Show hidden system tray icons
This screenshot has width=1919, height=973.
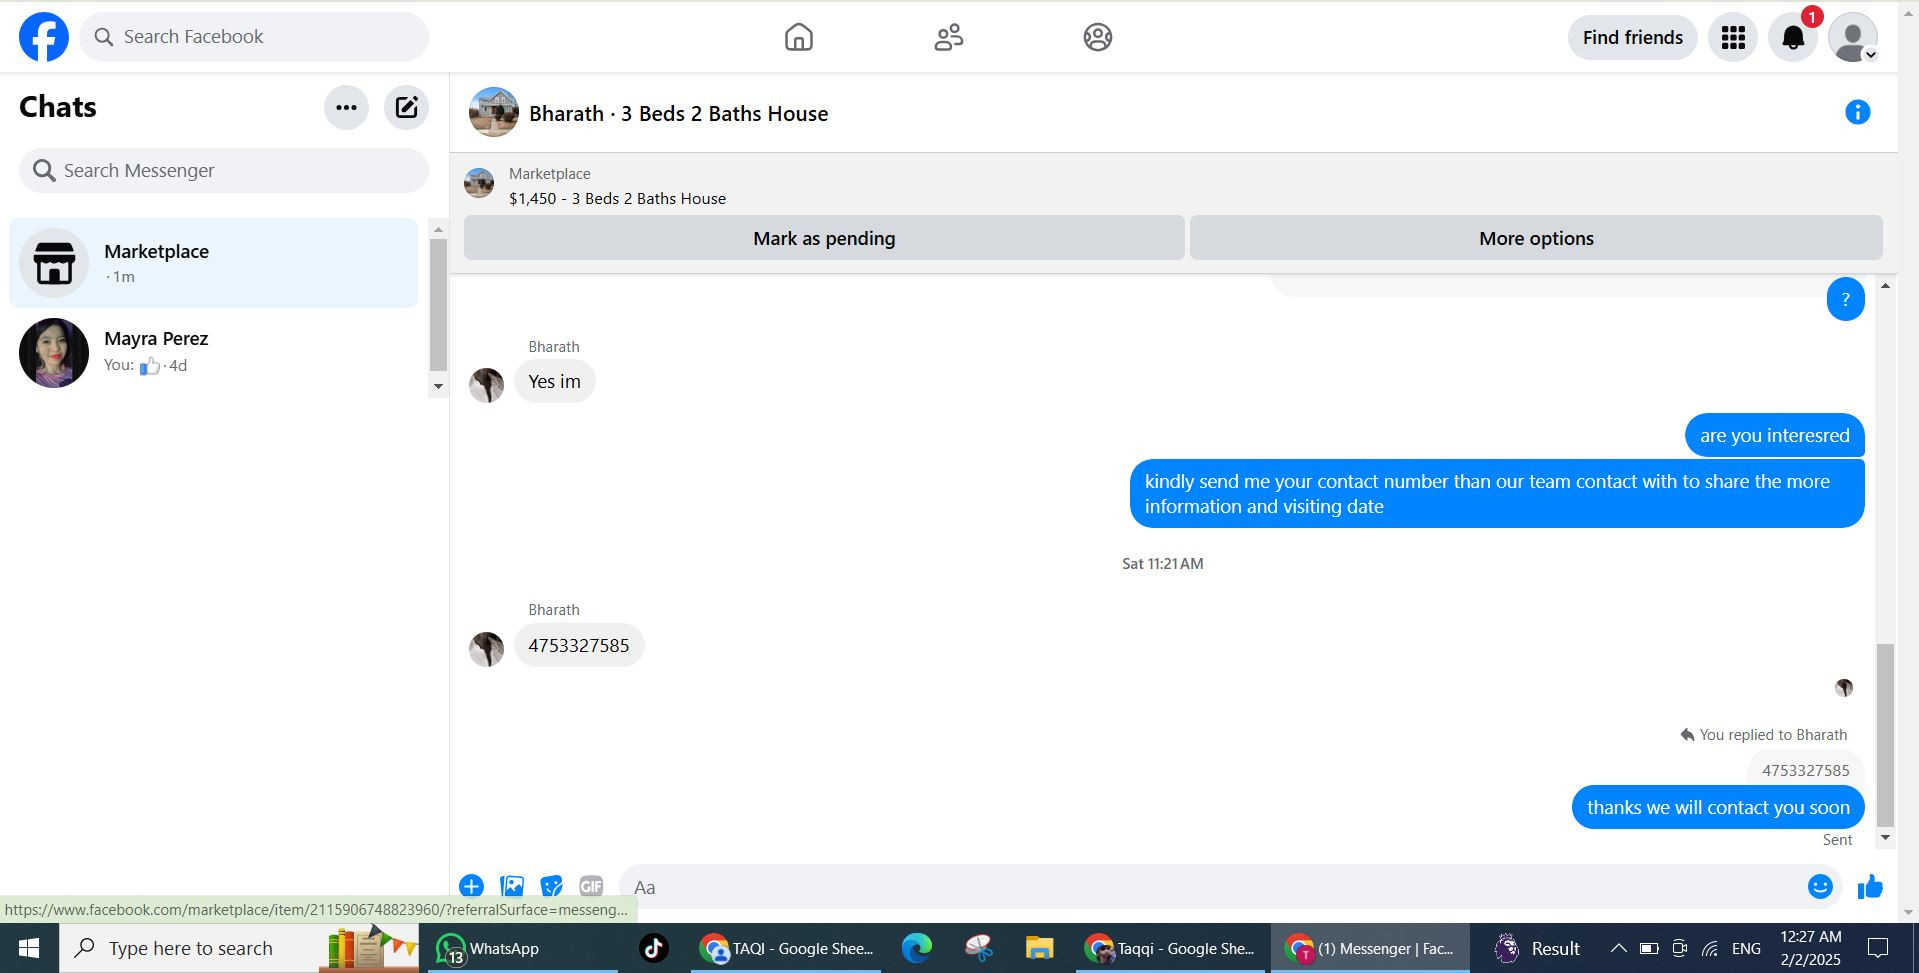1617,948
